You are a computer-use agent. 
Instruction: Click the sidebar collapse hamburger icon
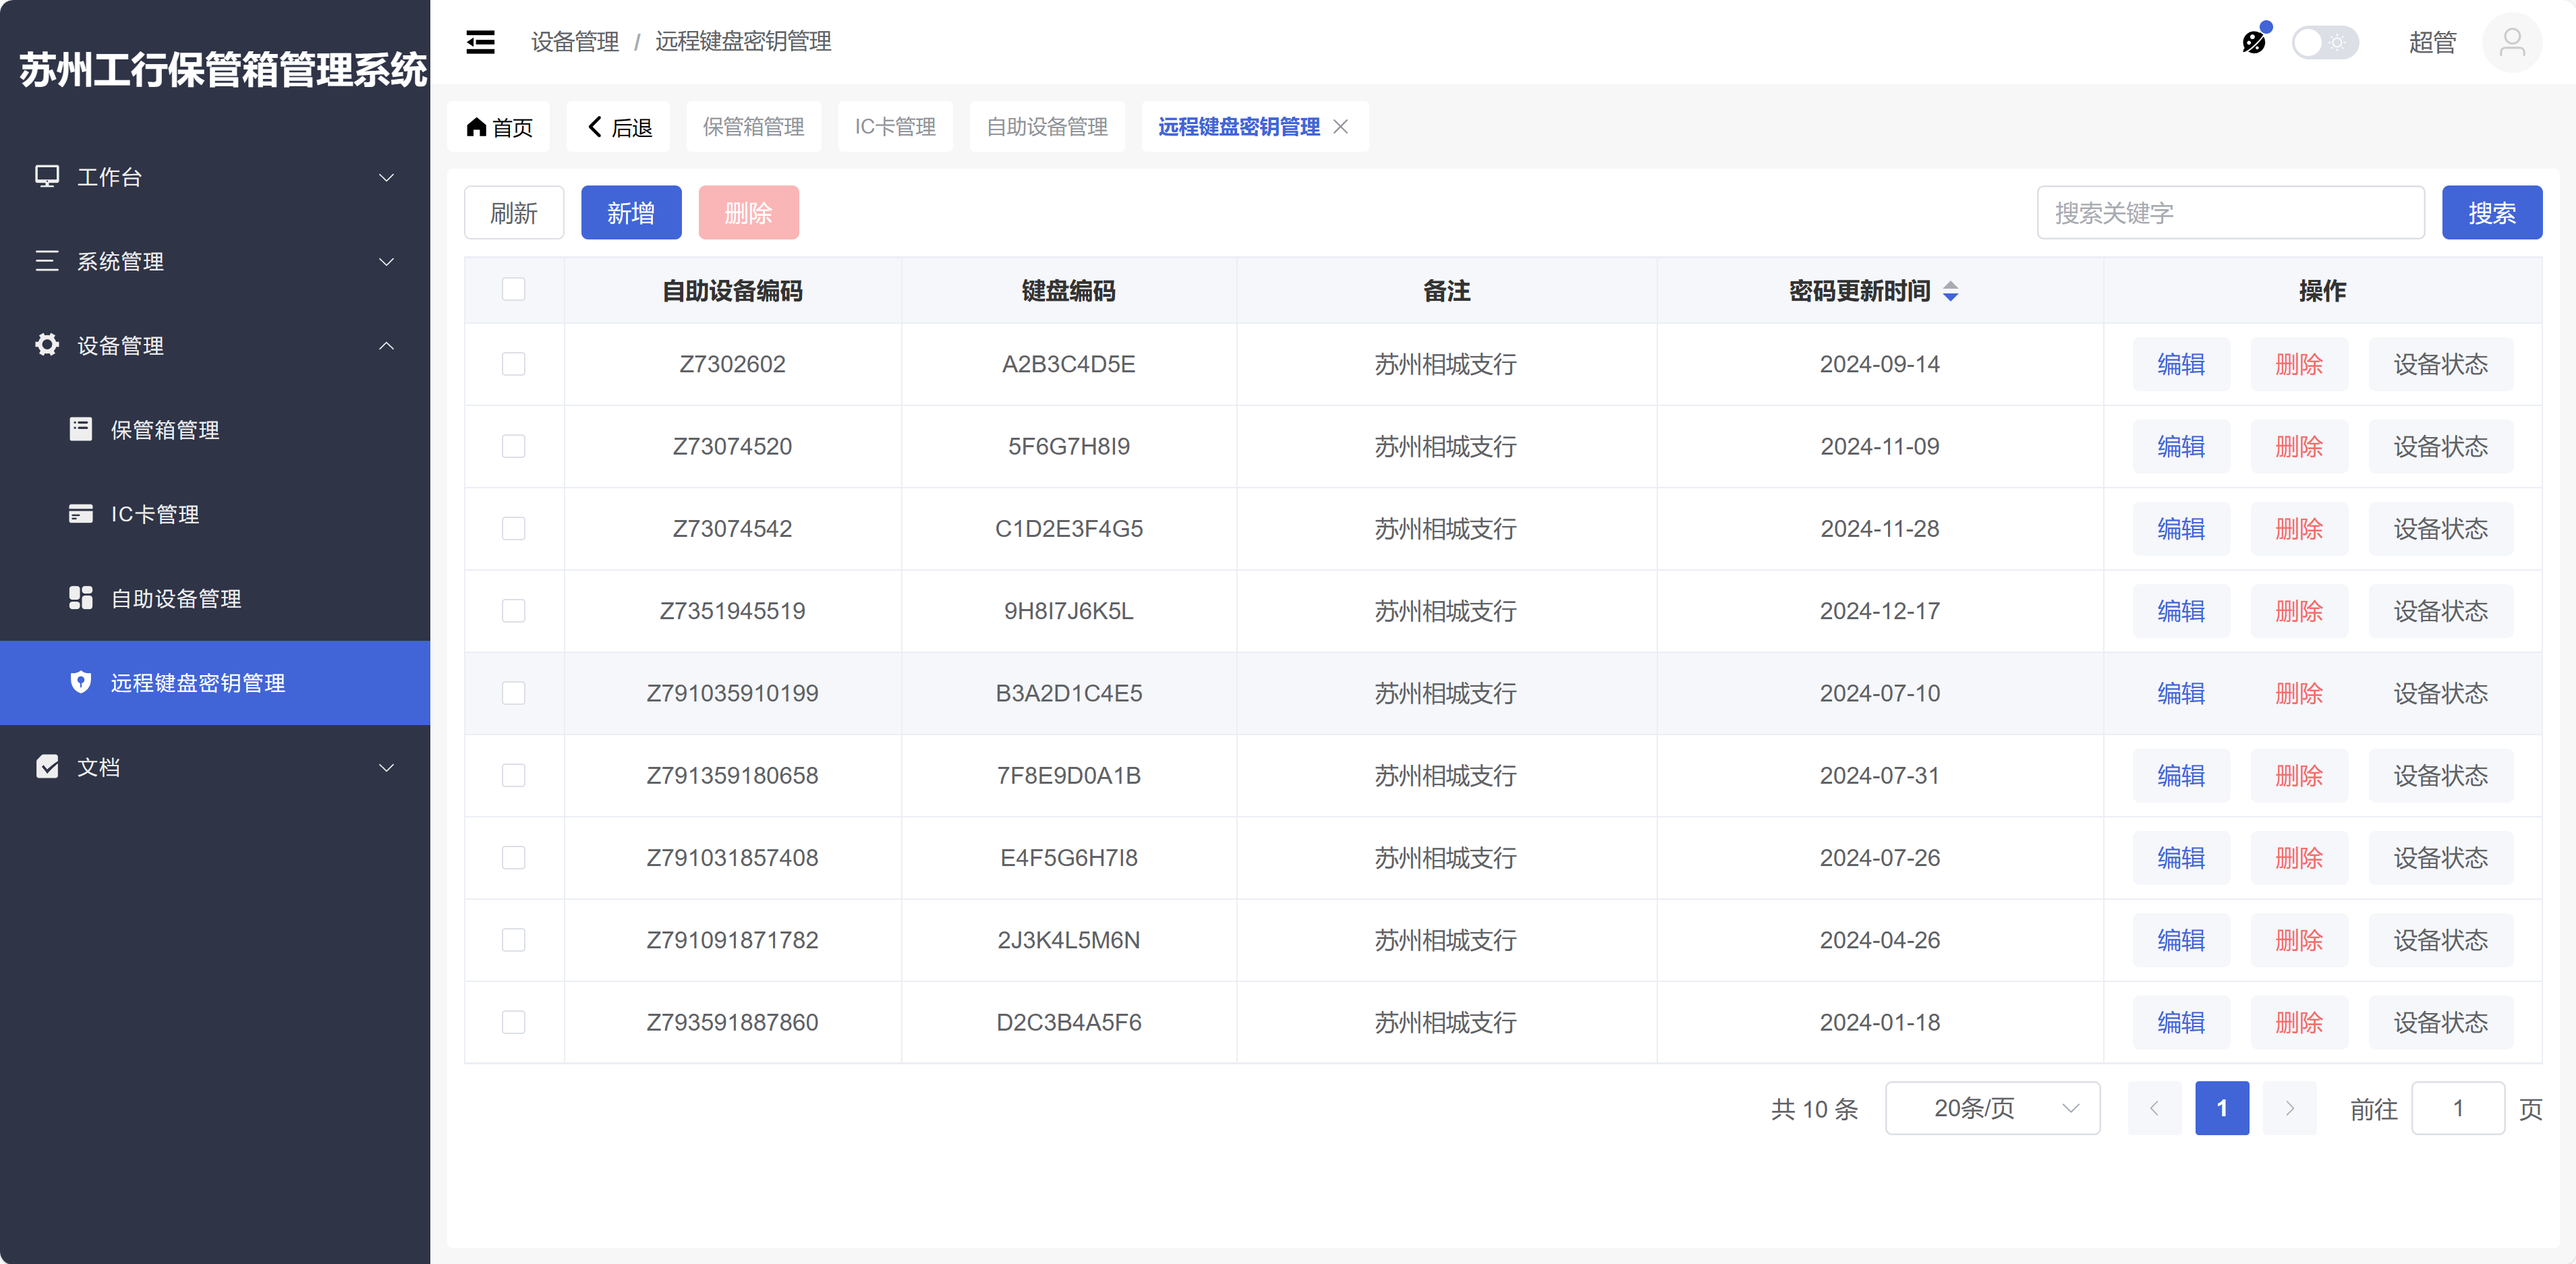click(480, 42)
